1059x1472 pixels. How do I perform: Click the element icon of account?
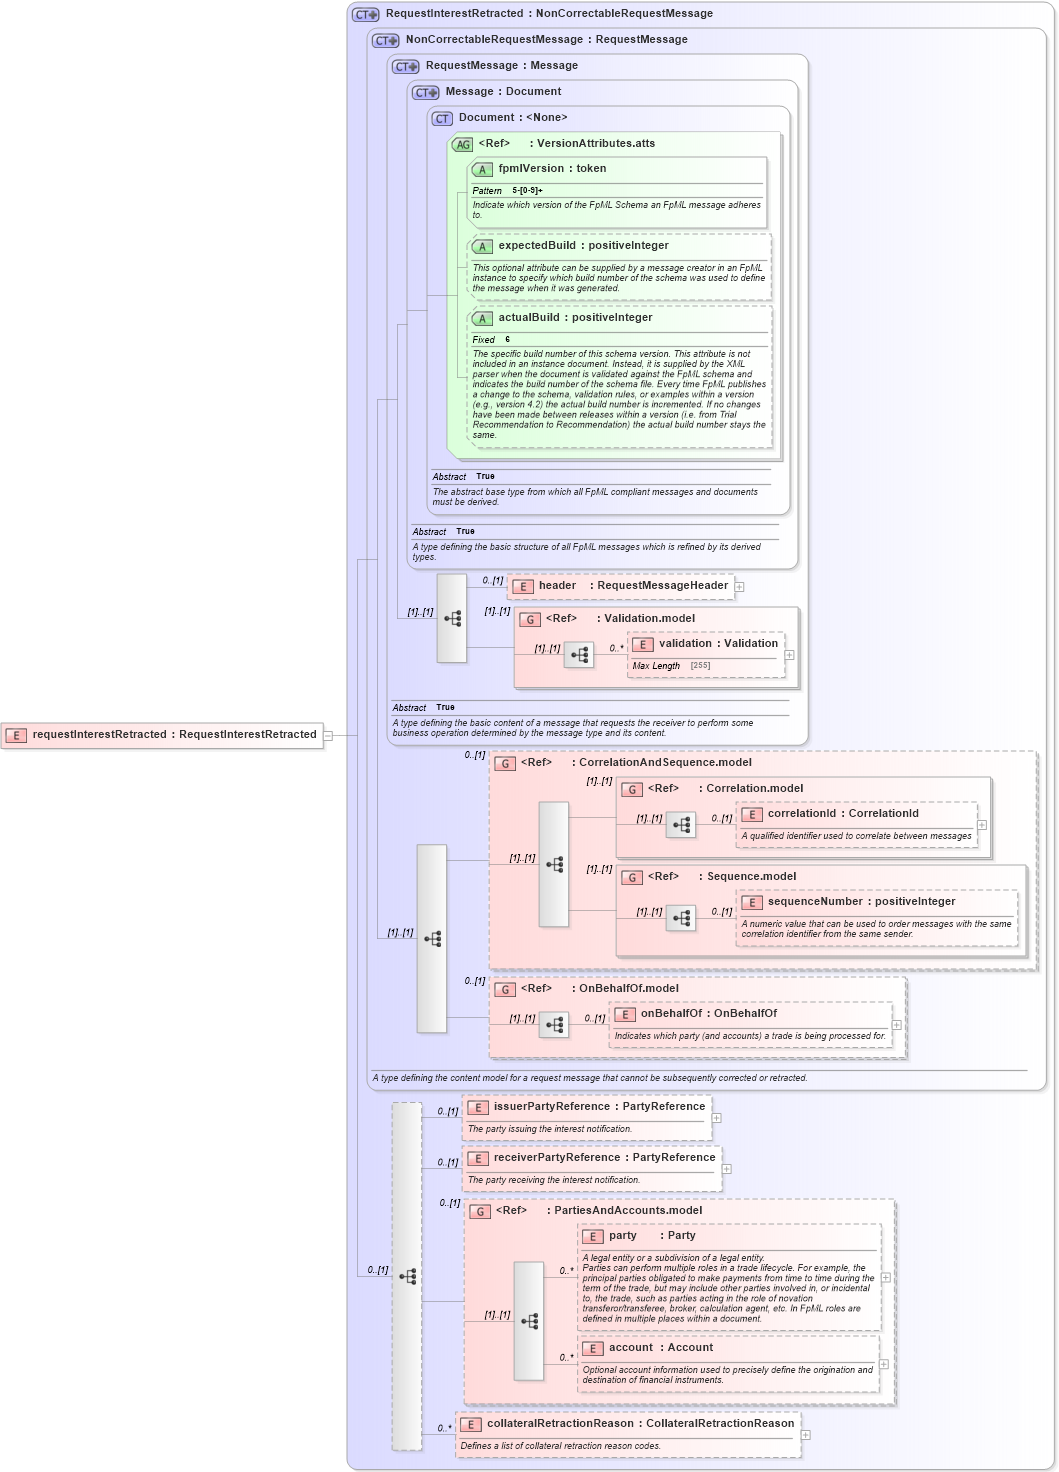click(593, 1348)
